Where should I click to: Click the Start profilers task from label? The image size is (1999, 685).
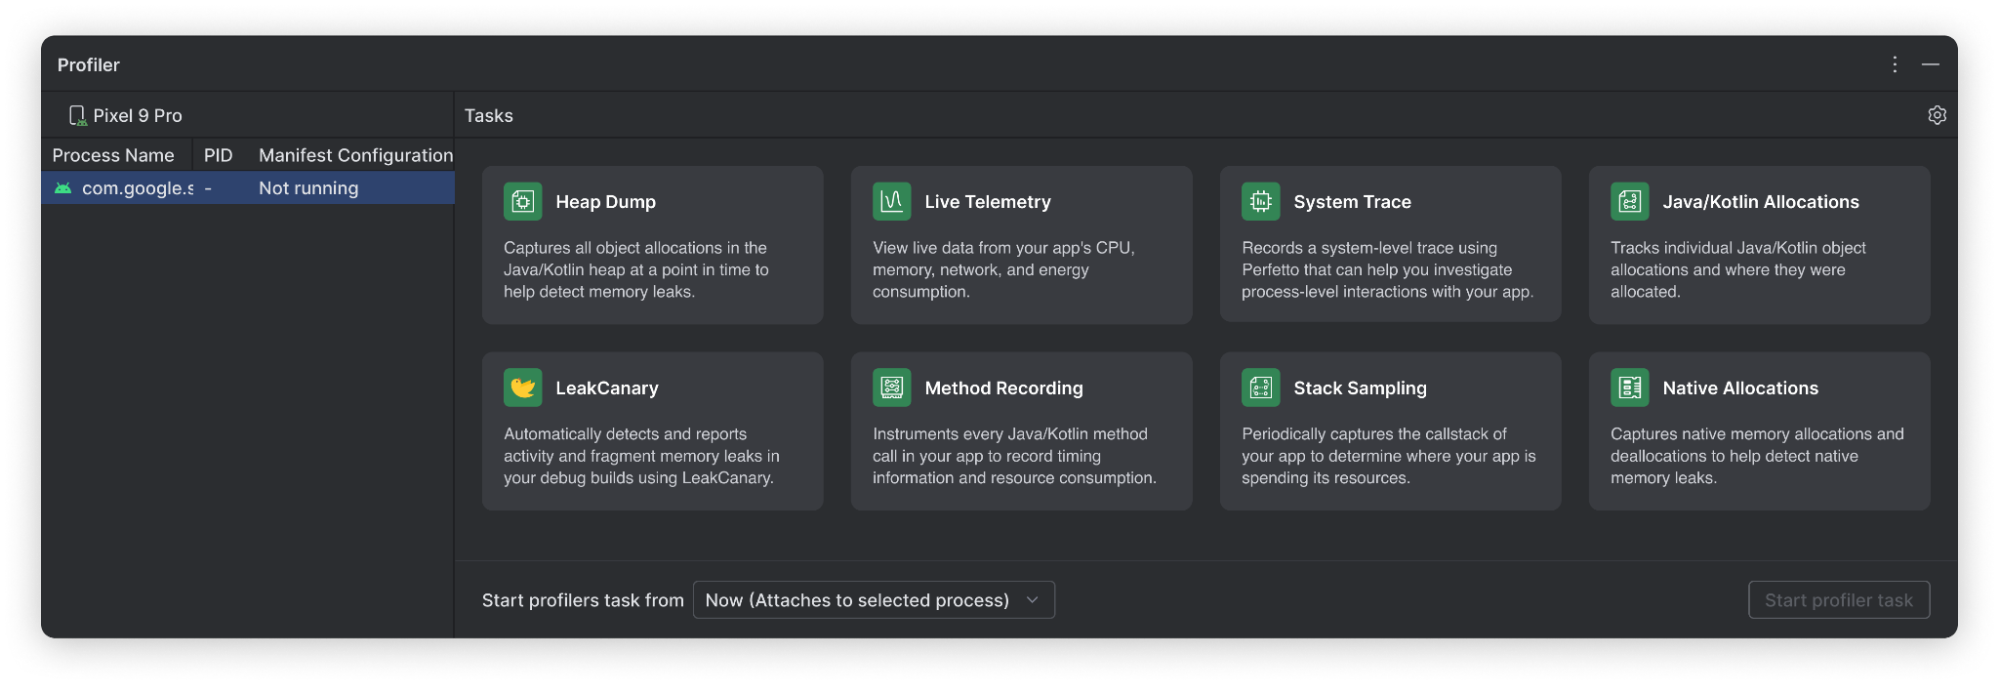pyautogui.click(x=583, y=600)
